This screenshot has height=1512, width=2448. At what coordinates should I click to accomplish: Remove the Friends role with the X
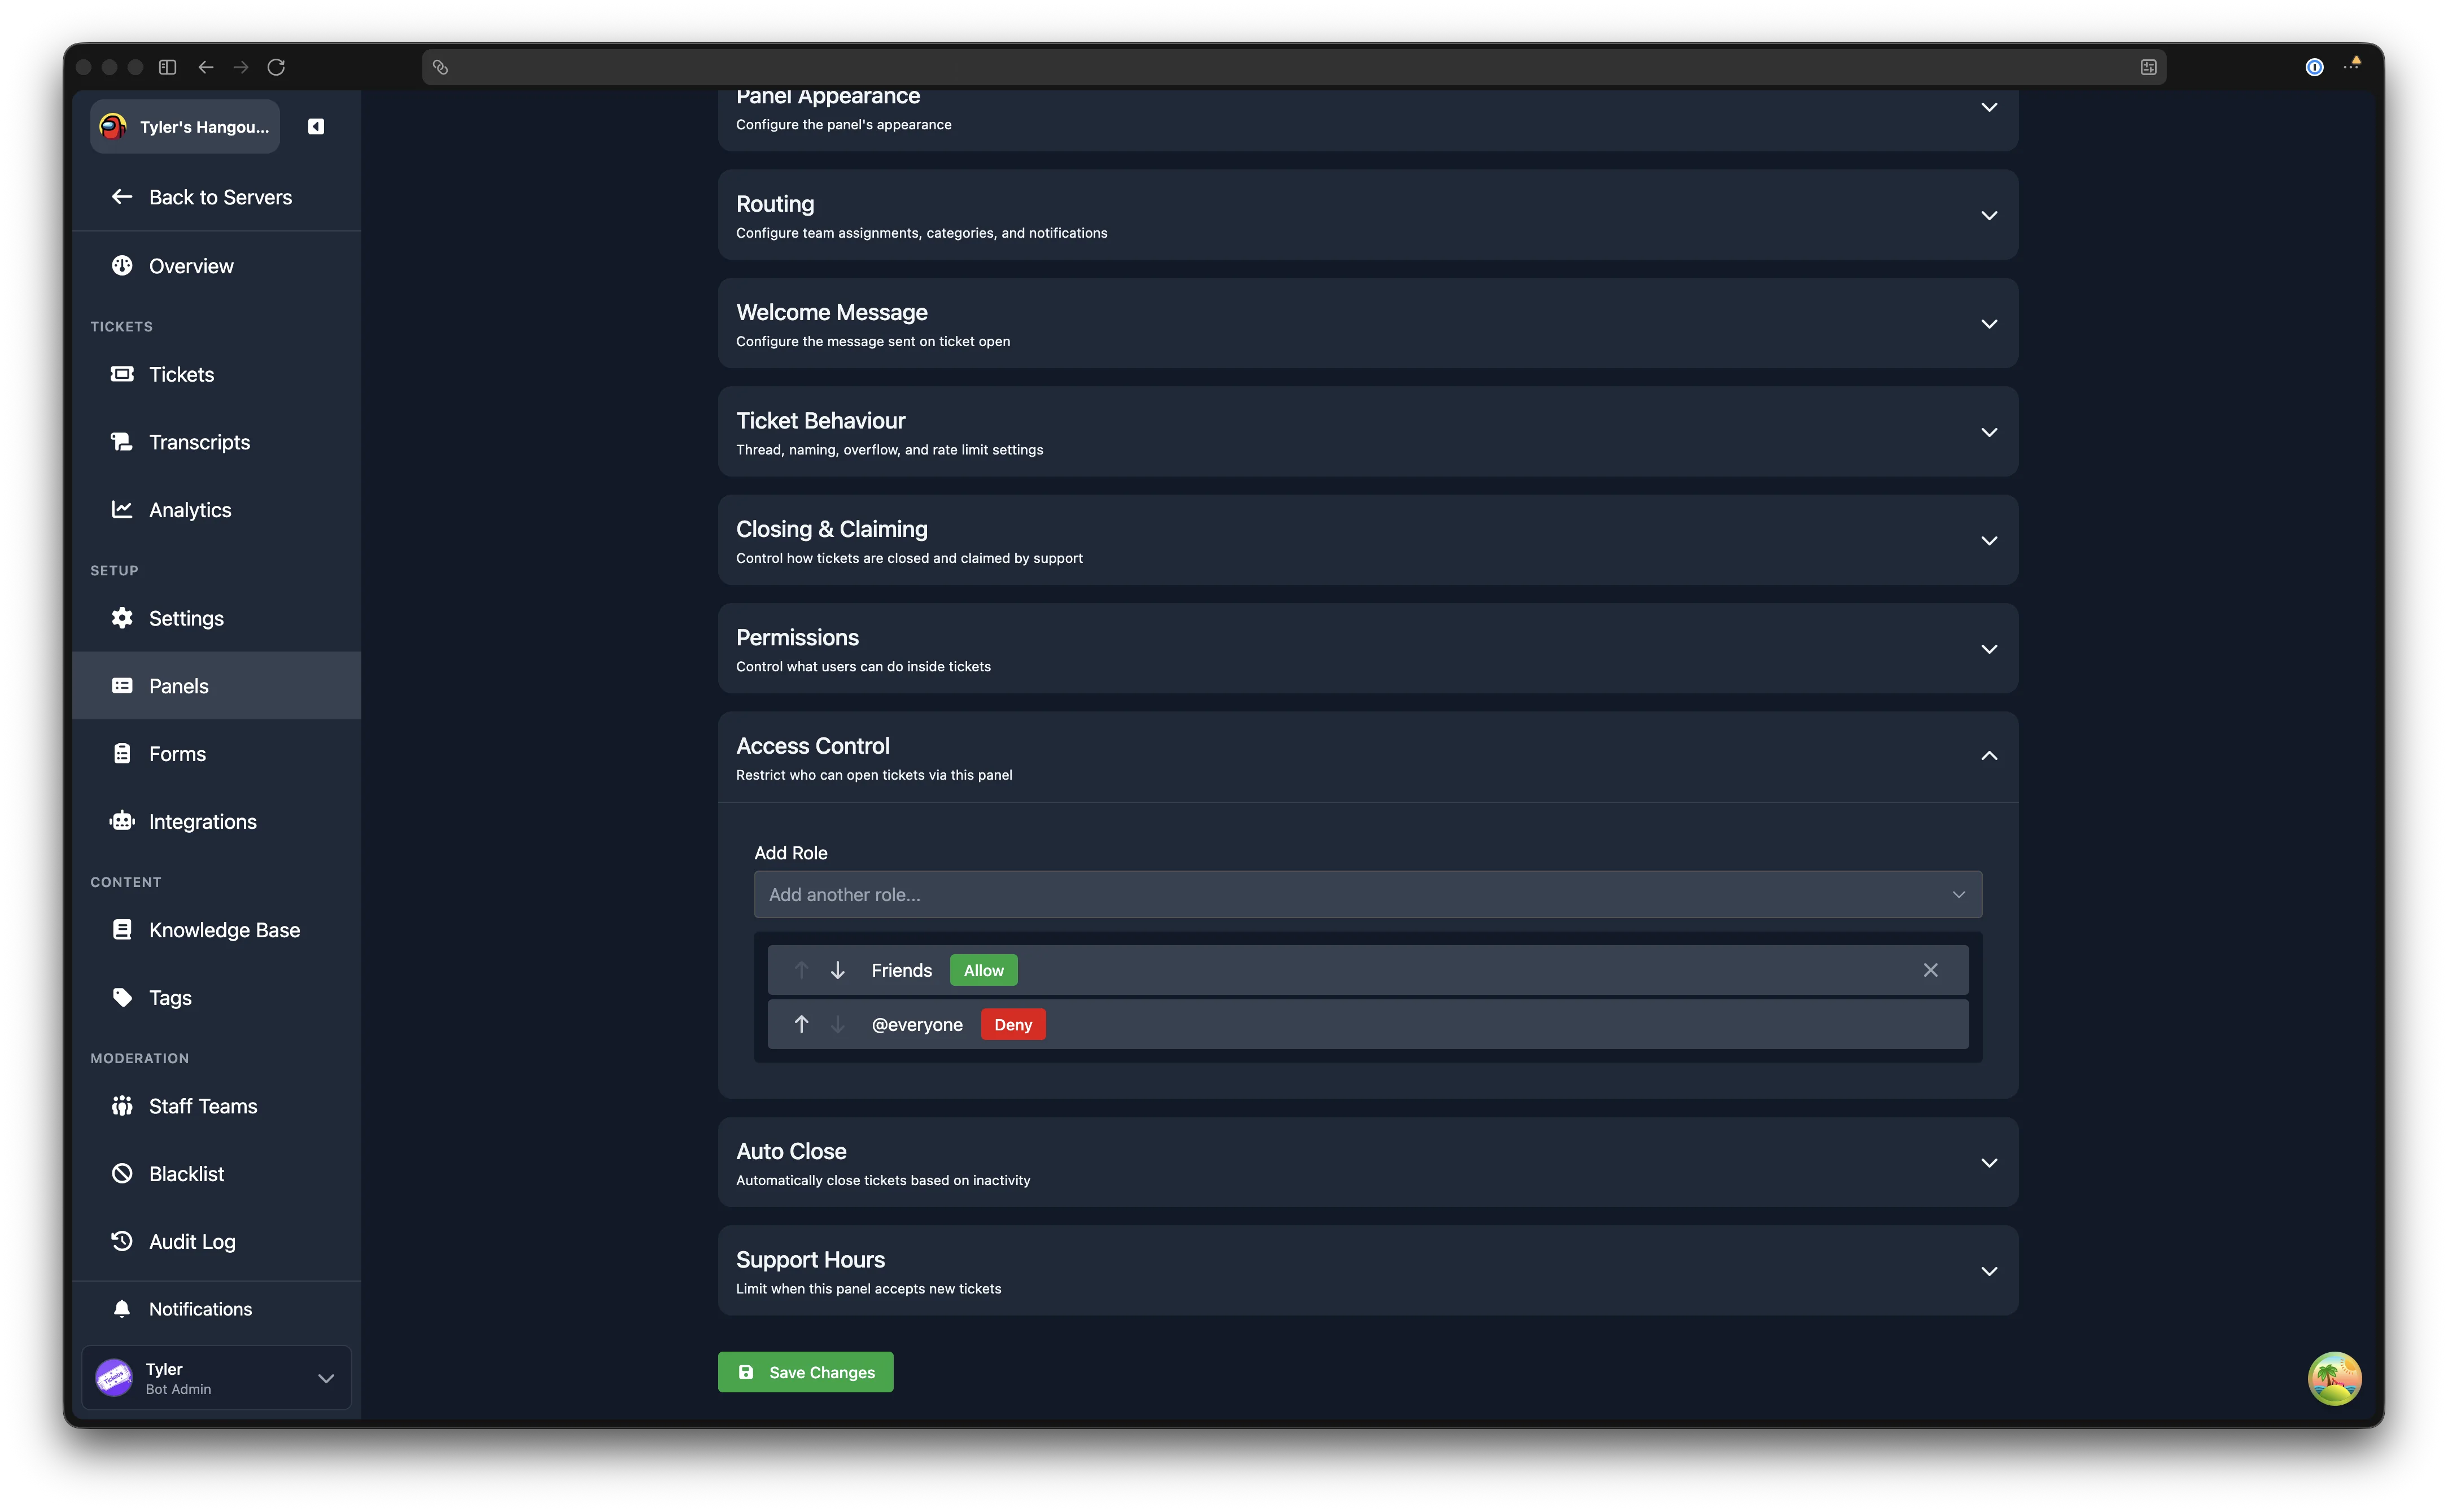[1930, 970]
